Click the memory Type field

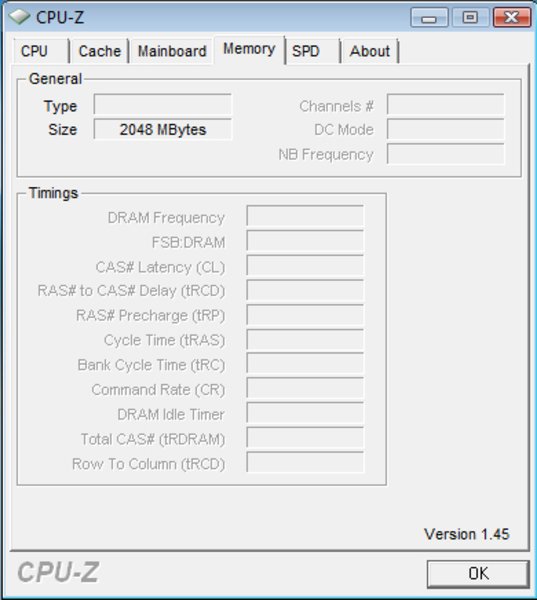(x=163, y=104)
